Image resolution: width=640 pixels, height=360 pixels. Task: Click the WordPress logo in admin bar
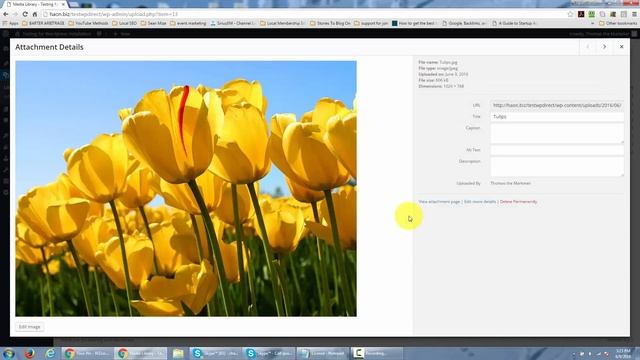6,34
